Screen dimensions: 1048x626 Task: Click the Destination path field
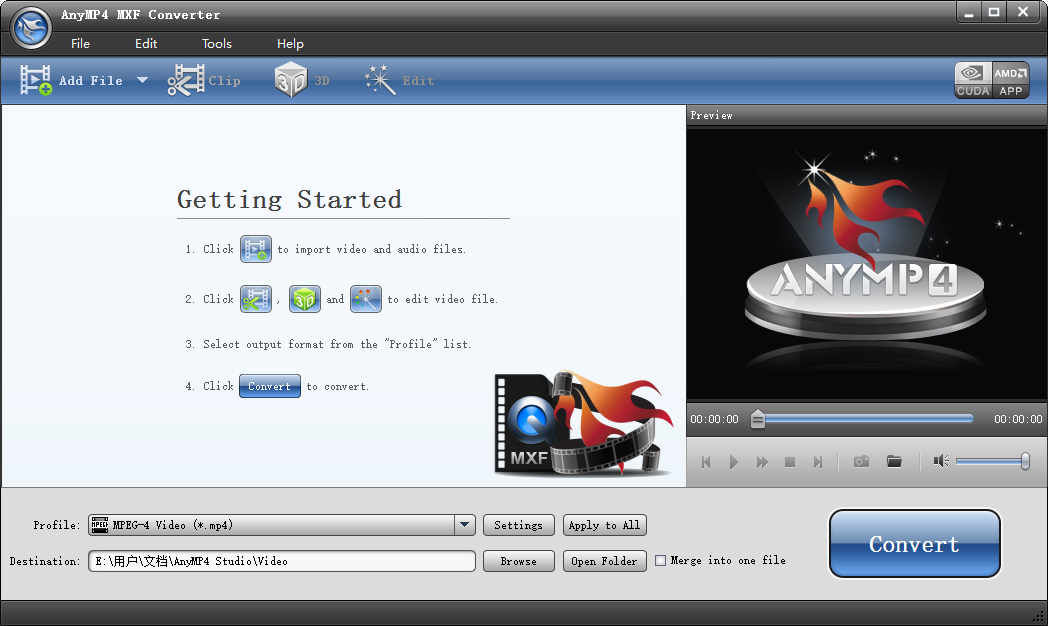(282, 561)
